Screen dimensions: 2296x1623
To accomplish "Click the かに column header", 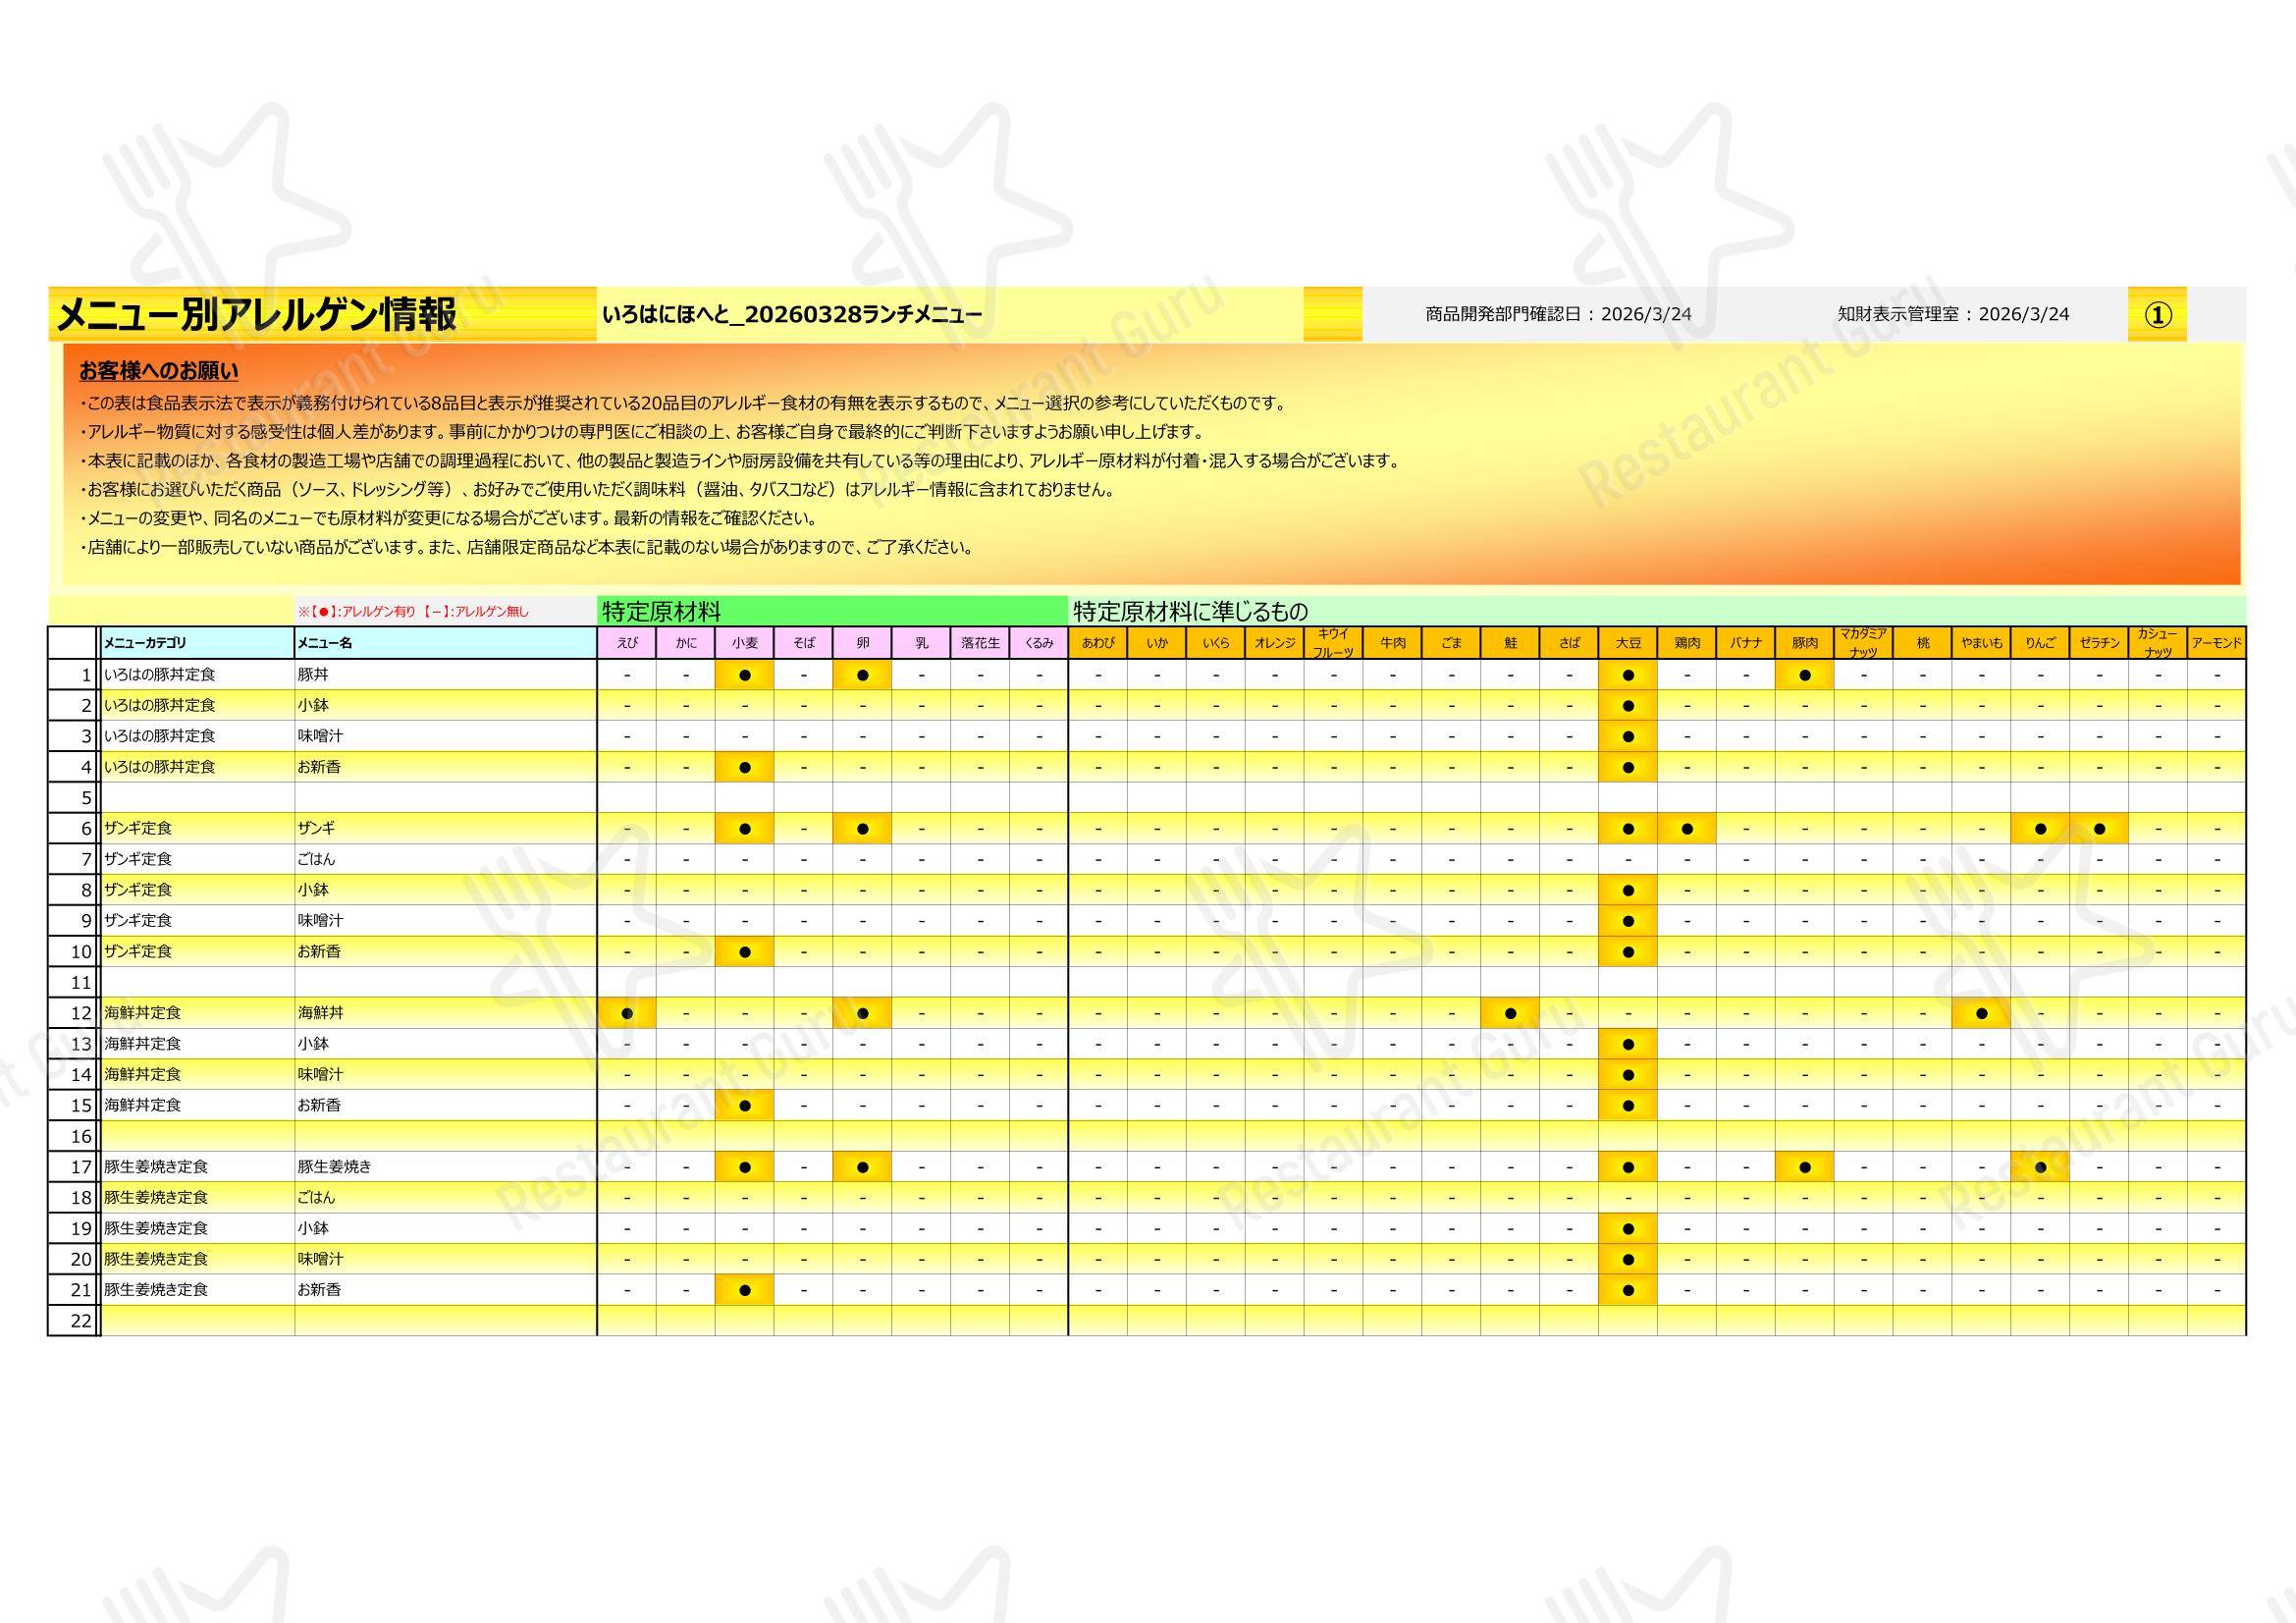I will click(686, 643).
